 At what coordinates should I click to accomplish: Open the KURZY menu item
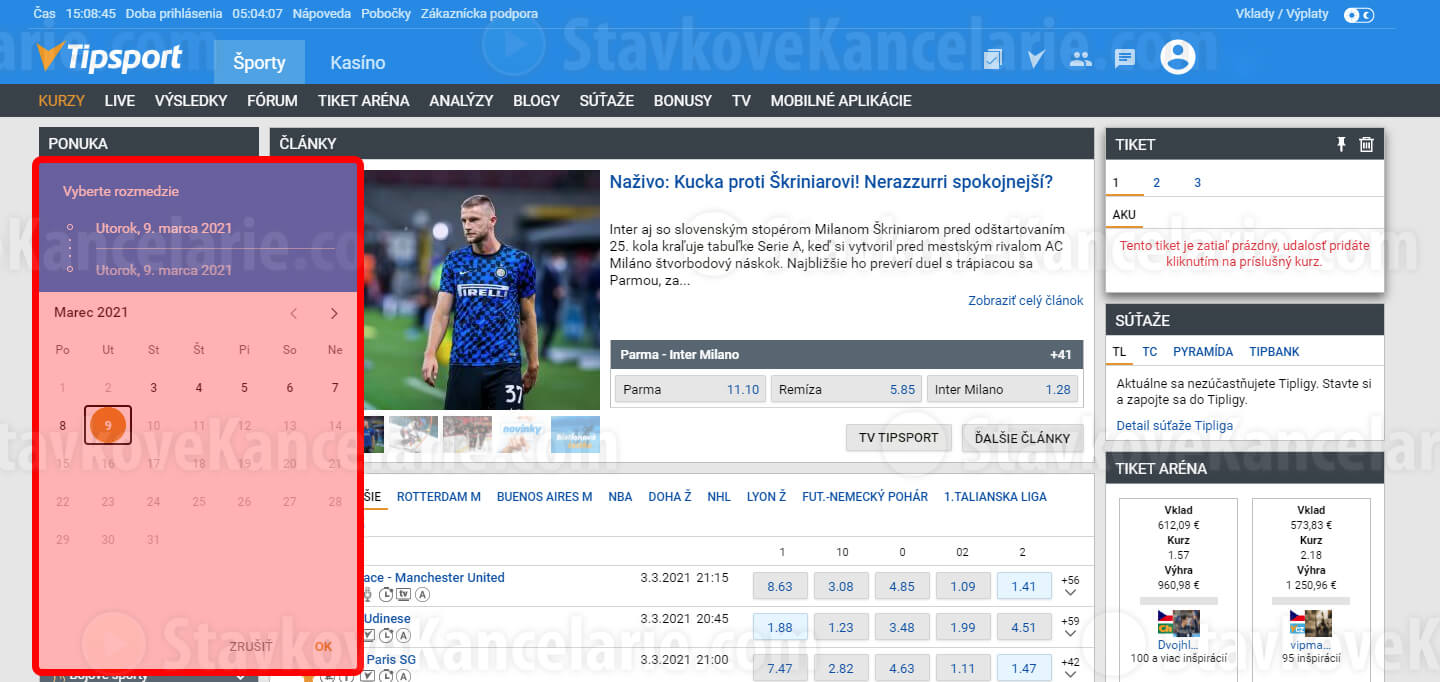coord(62,100)
